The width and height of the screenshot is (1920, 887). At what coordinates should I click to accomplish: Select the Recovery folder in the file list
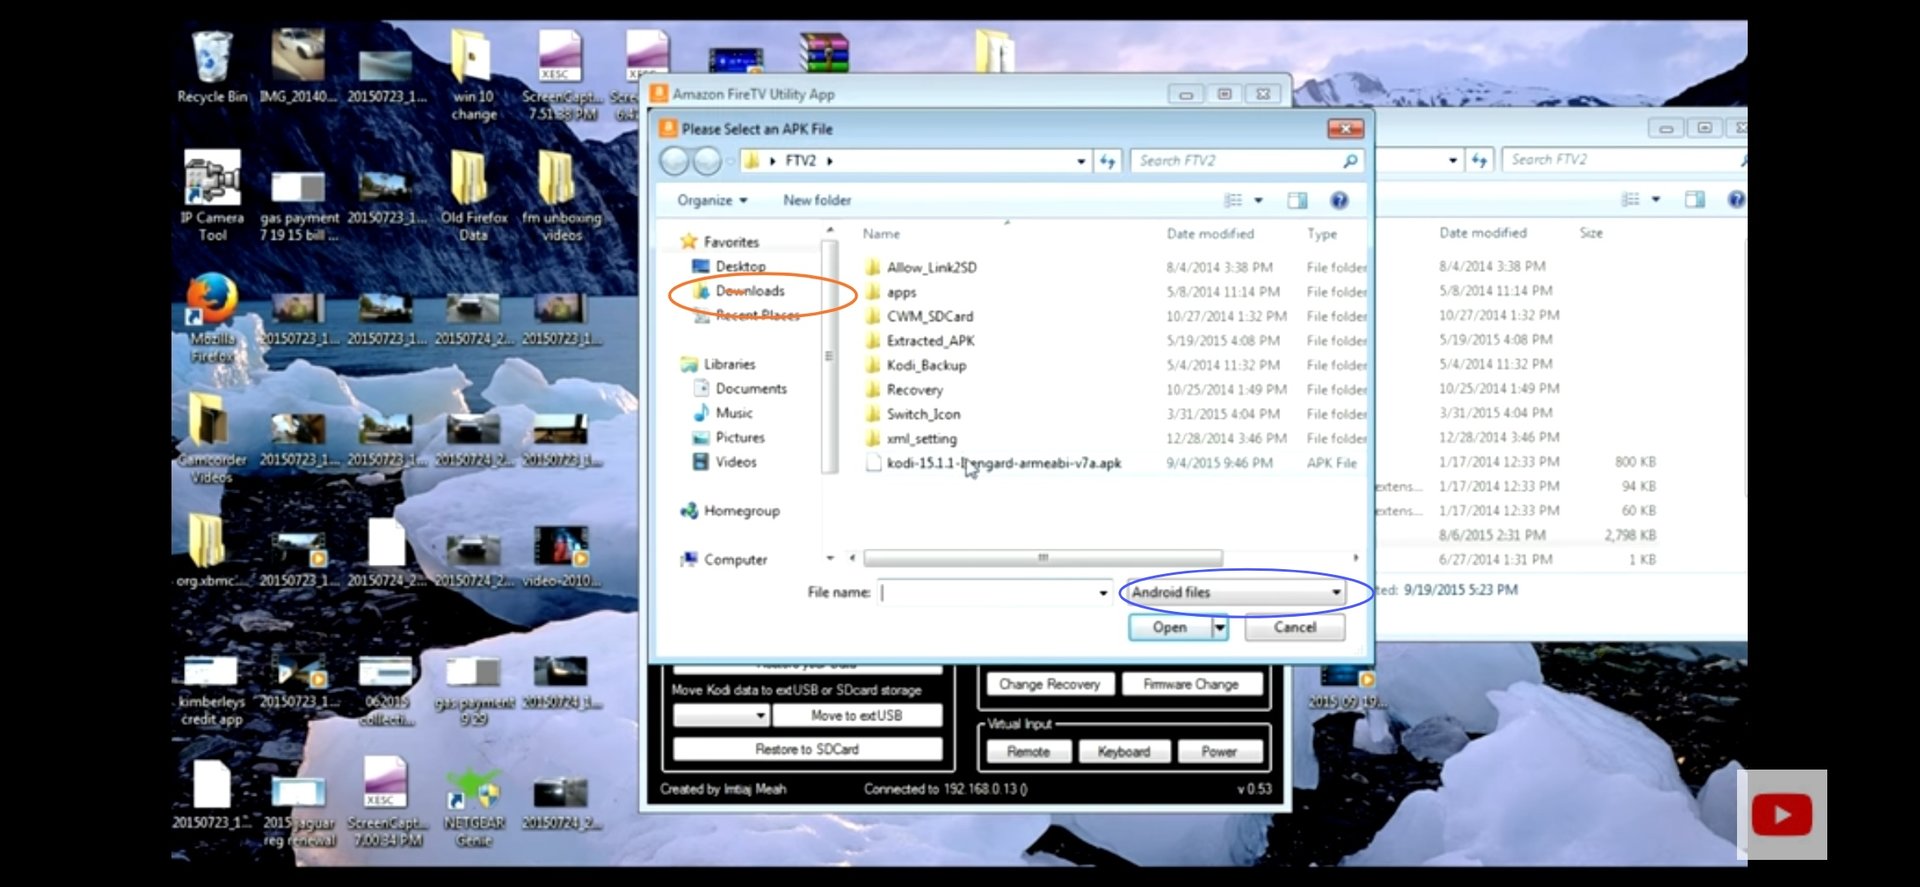pyautogui.click(x=914, y=390)
